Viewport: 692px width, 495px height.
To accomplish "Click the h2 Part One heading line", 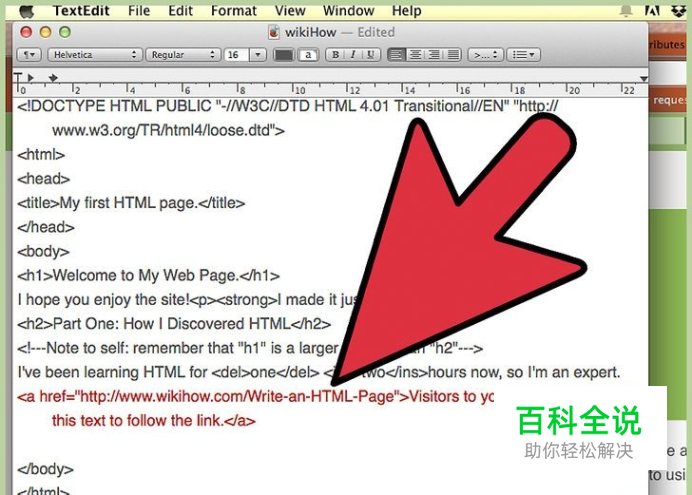I will pyautogui.click(x=174, y=324).
